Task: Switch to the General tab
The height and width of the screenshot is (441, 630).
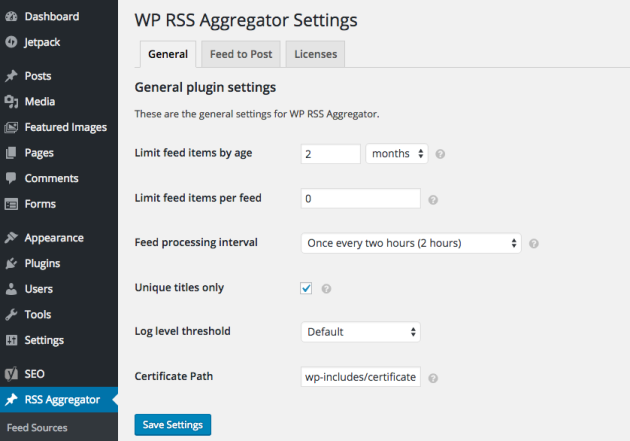Action: click(168, 54)
